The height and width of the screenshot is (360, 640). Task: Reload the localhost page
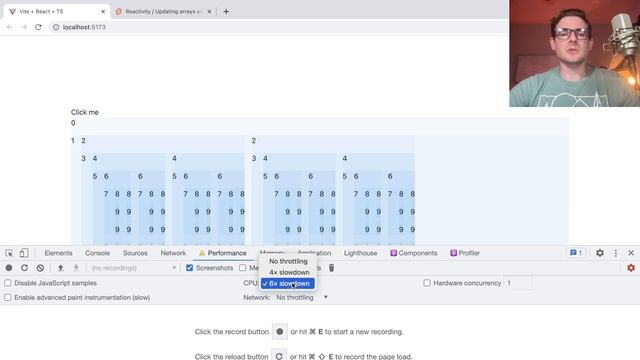click(38, 27)
